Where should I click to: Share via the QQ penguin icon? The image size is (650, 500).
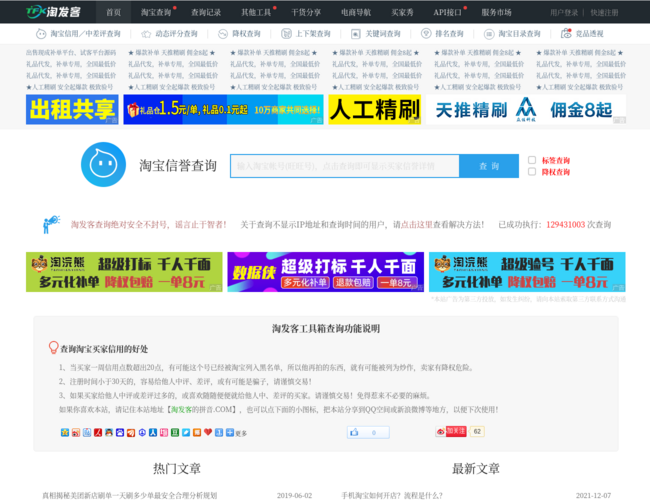point(109,432)
